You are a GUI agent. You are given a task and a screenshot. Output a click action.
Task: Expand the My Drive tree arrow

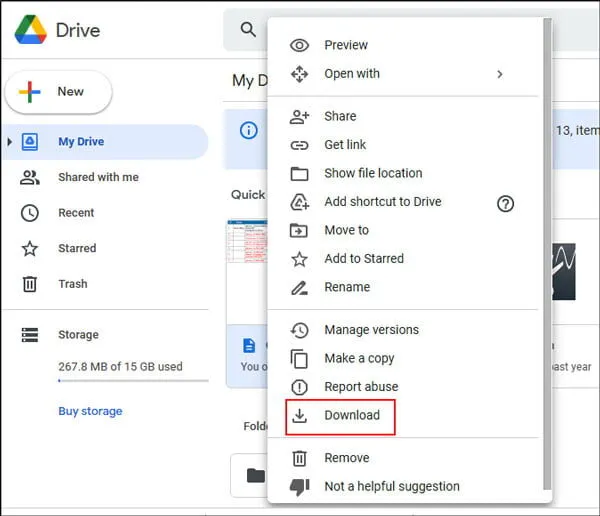pos(10,142)
